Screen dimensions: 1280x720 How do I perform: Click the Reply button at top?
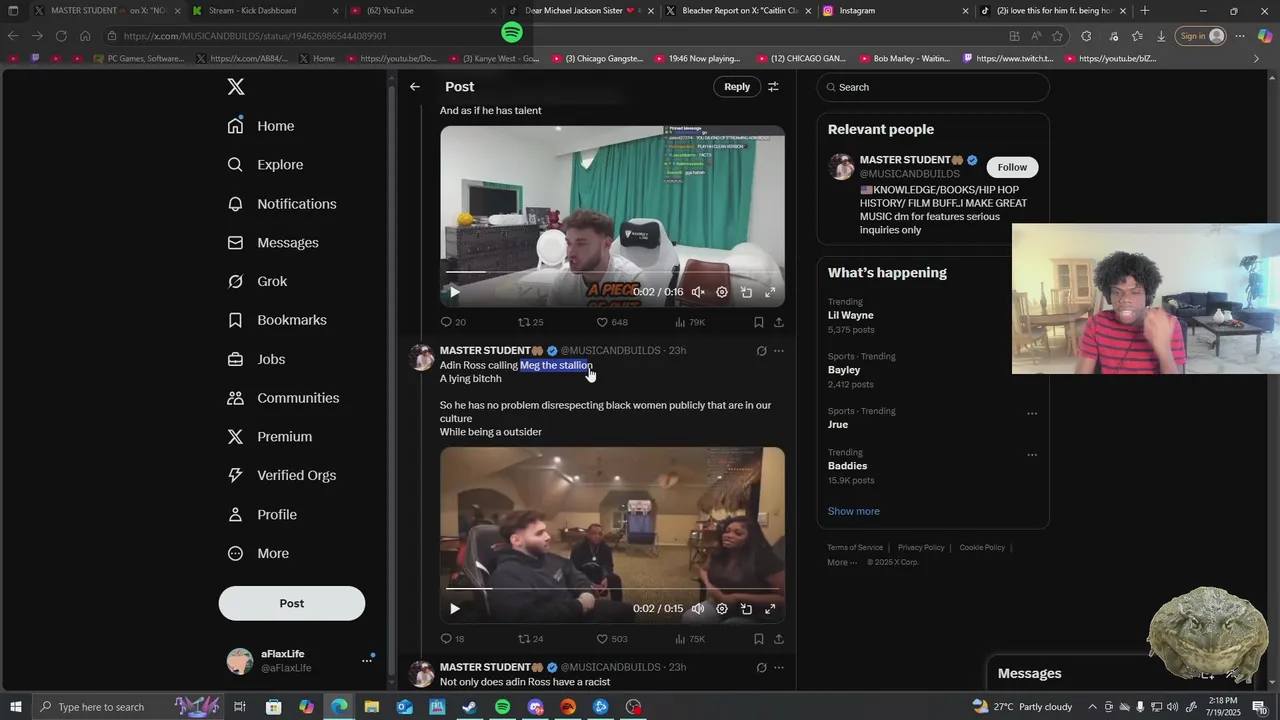737,87
